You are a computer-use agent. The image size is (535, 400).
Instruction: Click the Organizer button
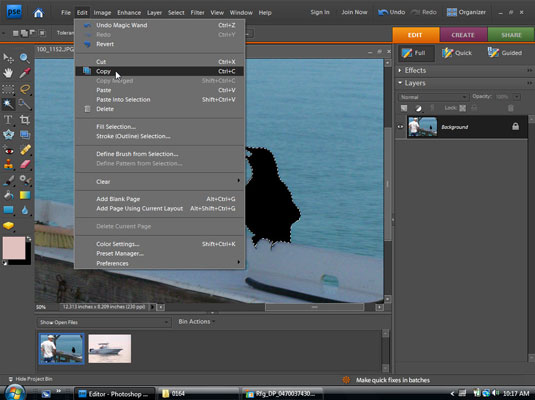click(x=466, y=12)
